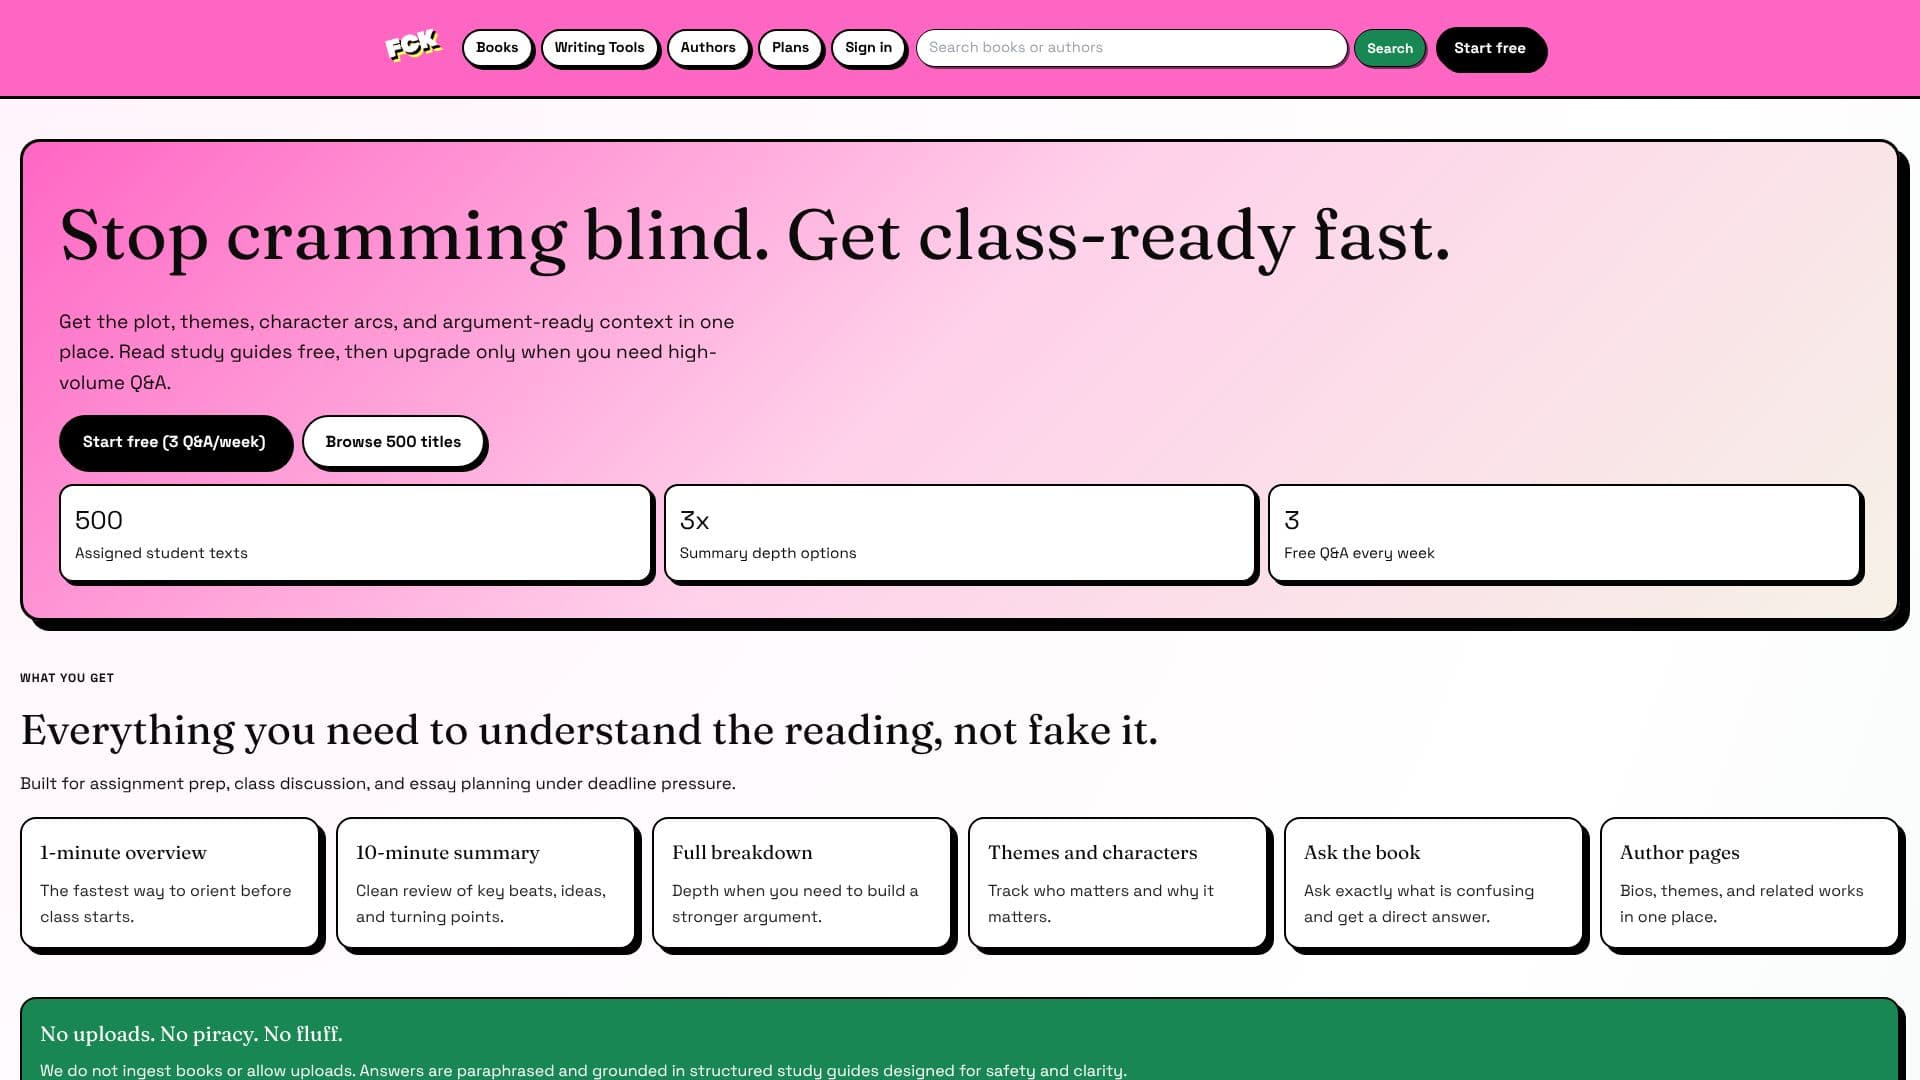The height and width of the screenshot is (1080, 1920).
Task: Open the Ask the book card
Action: [x=1434, y=883]
